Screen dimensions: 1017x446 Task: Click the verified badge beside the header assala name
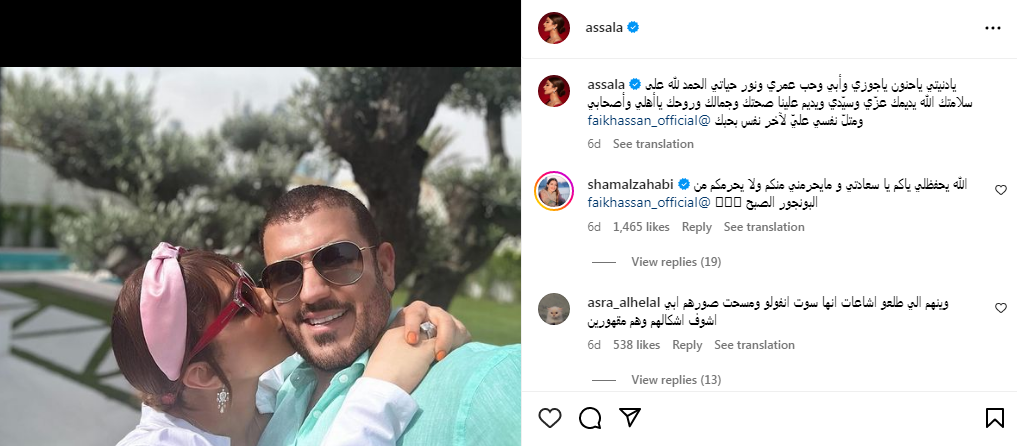coord(634,27)
